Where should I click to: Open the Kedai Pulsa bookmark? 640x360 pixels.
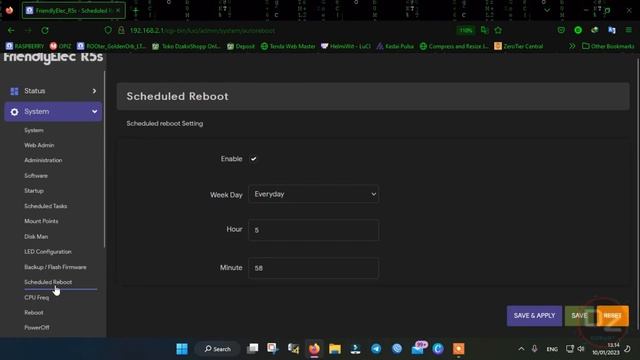395,46
